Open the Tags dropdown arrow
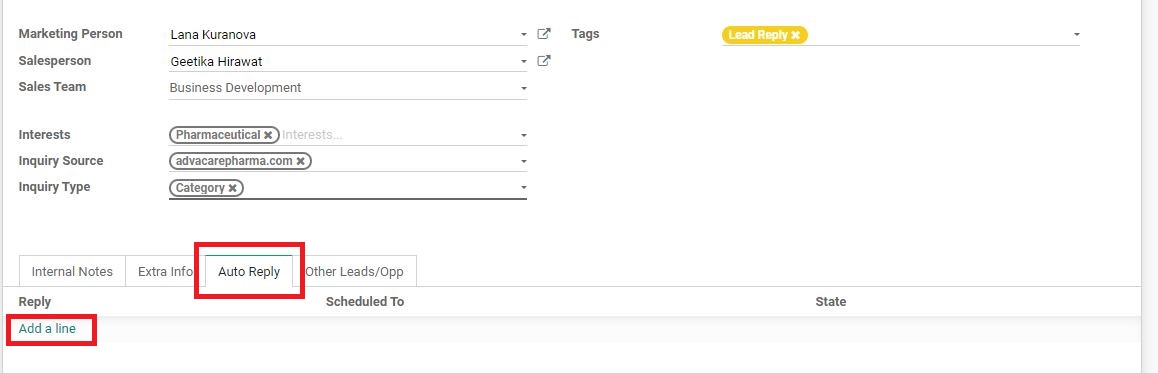Image resolution: width=1158 pixels, height=373 pixels. (x=1077, y=35)
